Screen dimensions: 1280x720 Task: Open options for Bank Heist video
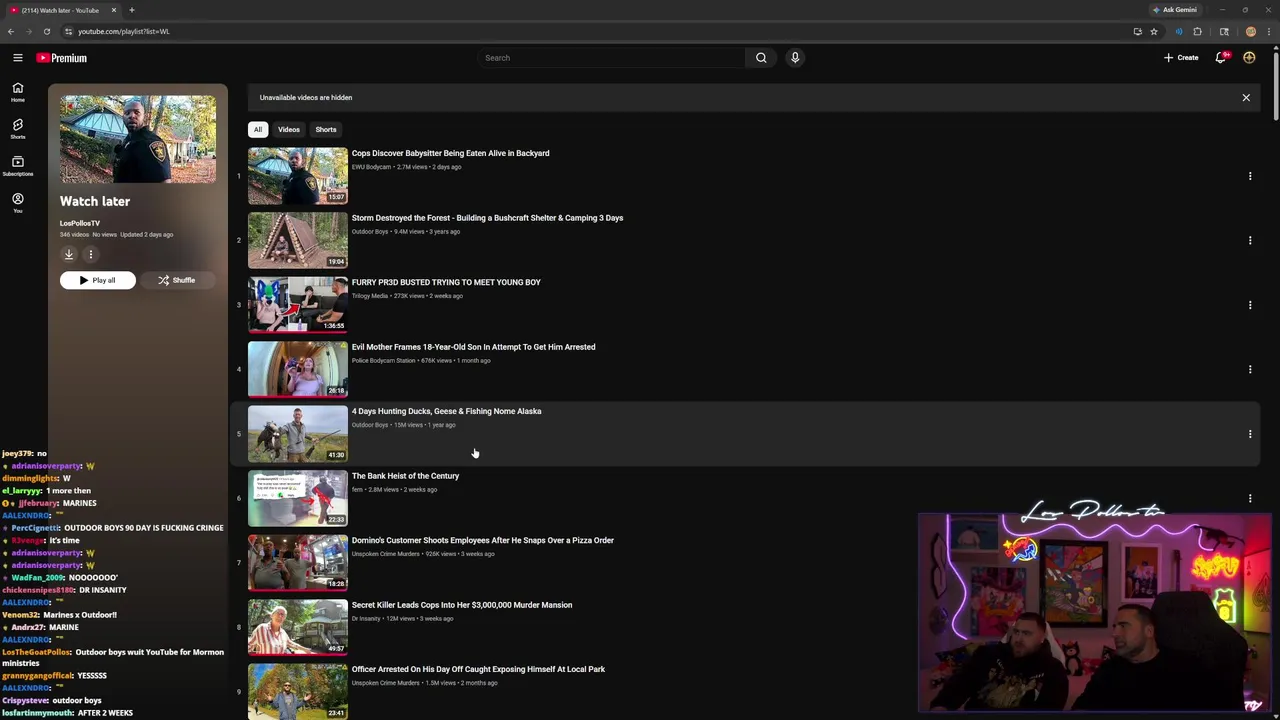[x=1250, y=498]
